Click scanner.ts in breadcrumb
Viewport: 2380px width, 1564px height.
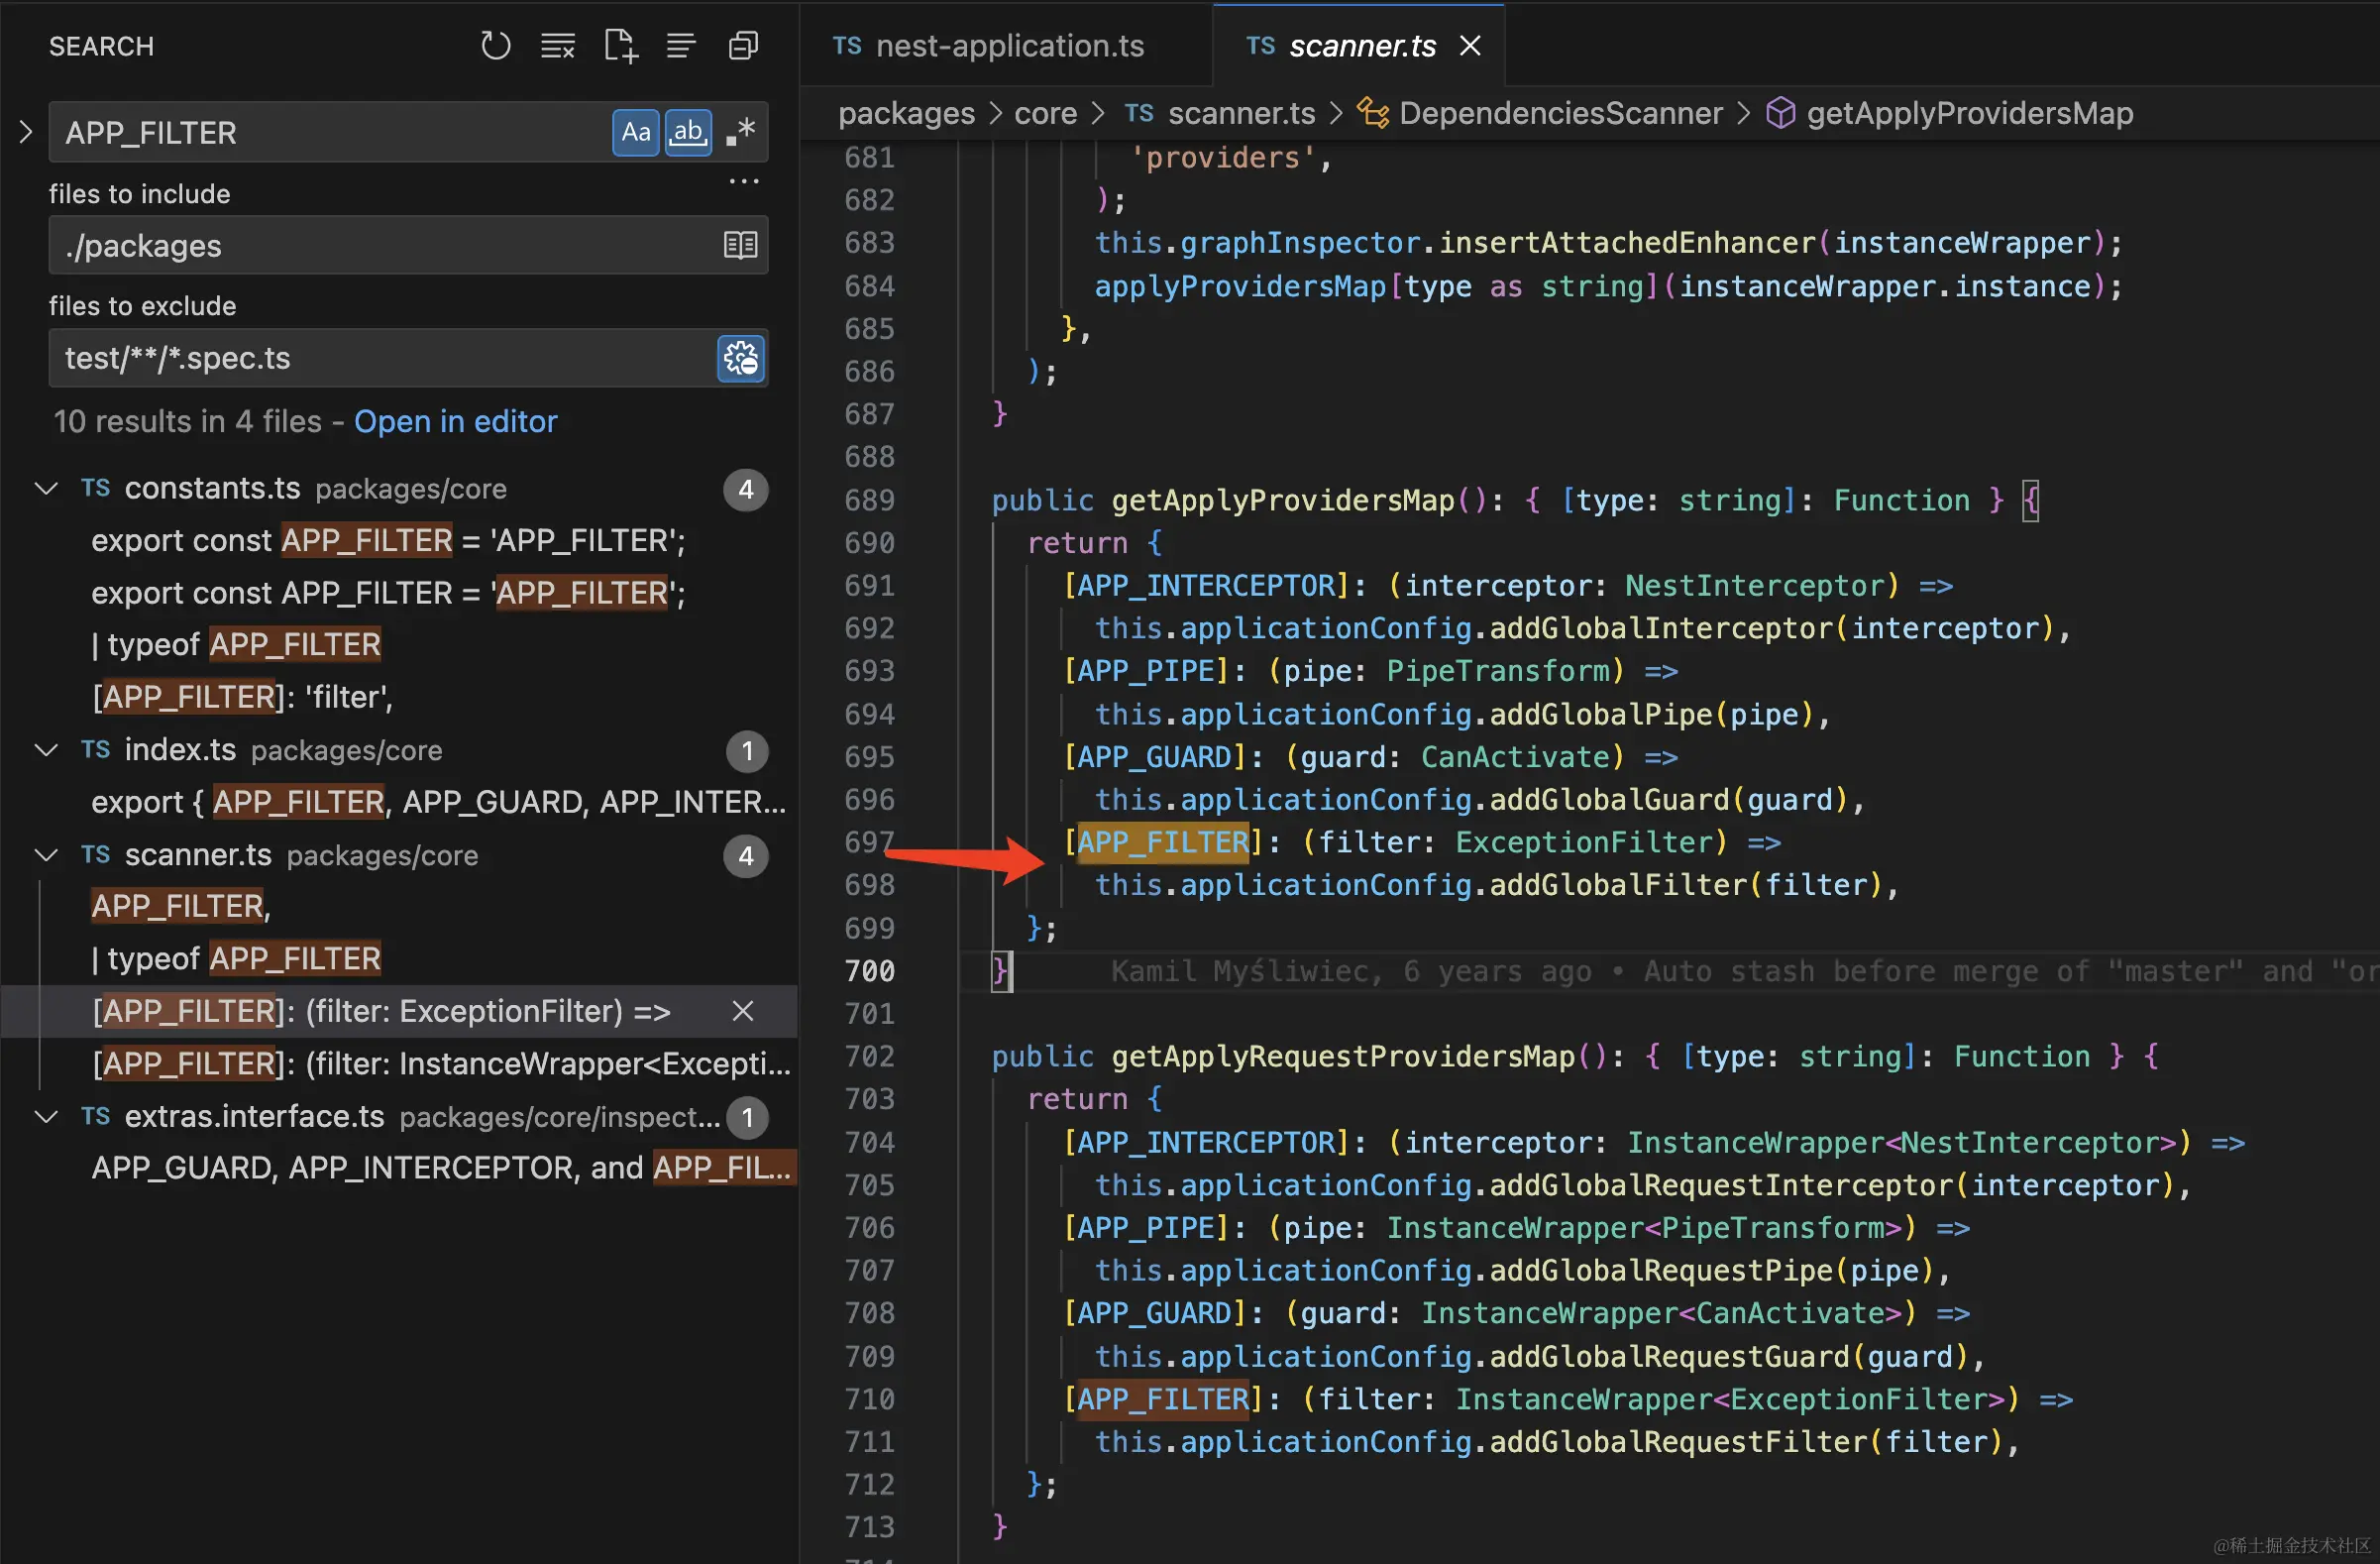pos(1241,113)
